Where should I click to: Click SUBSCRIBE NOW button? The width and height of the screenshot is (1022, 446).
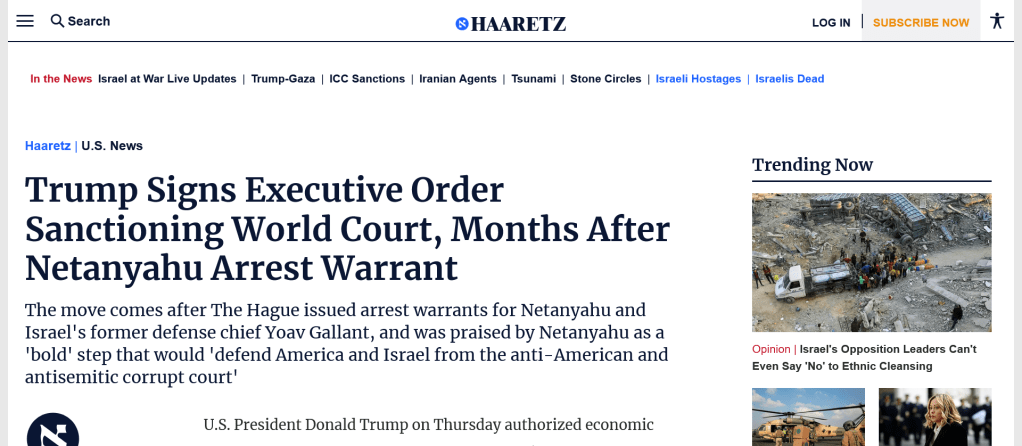pyautogui.click(x=921, y=23)
